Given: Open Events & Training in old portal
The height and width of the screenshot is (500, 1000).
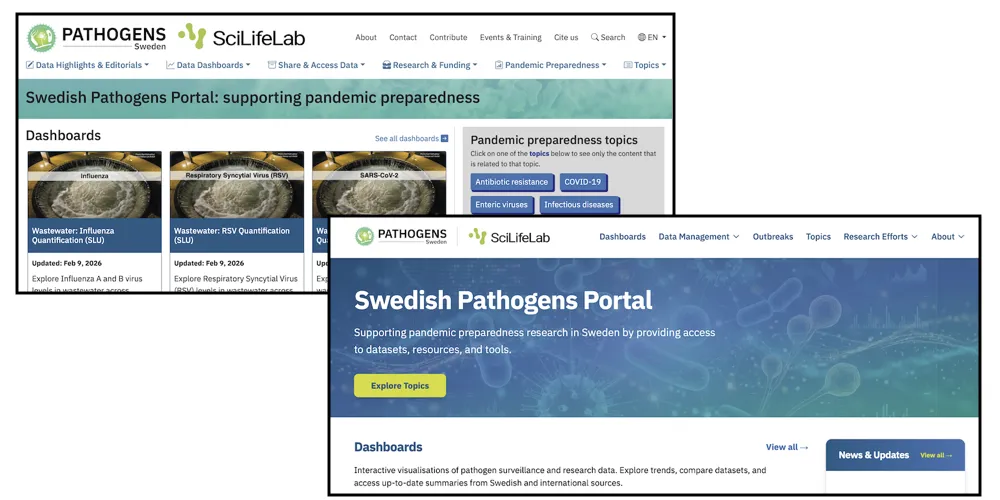Looking at the screenshot, I should [x=511, y=38].
